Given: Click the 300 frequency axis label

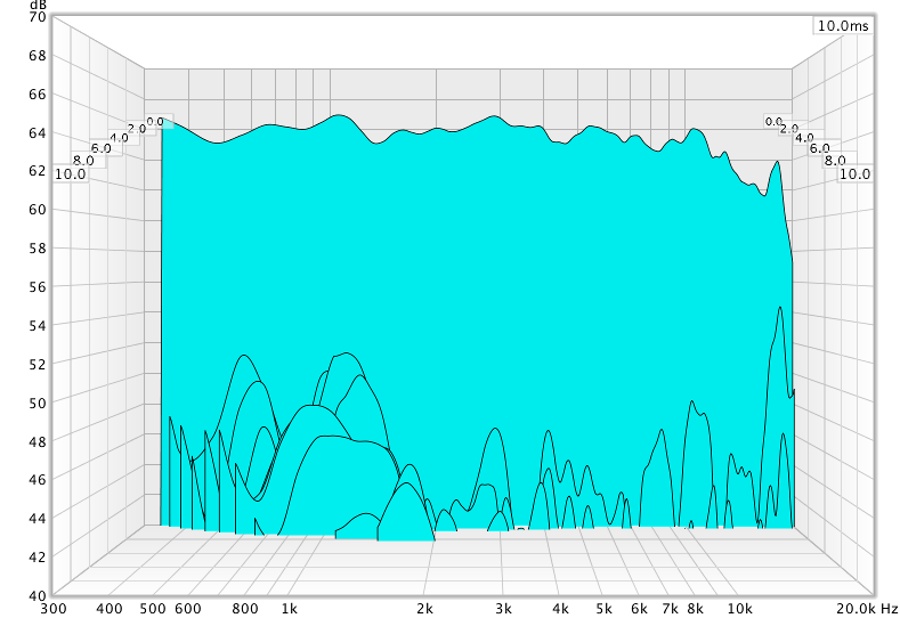Looking at the screenshot, I should 55,609.
